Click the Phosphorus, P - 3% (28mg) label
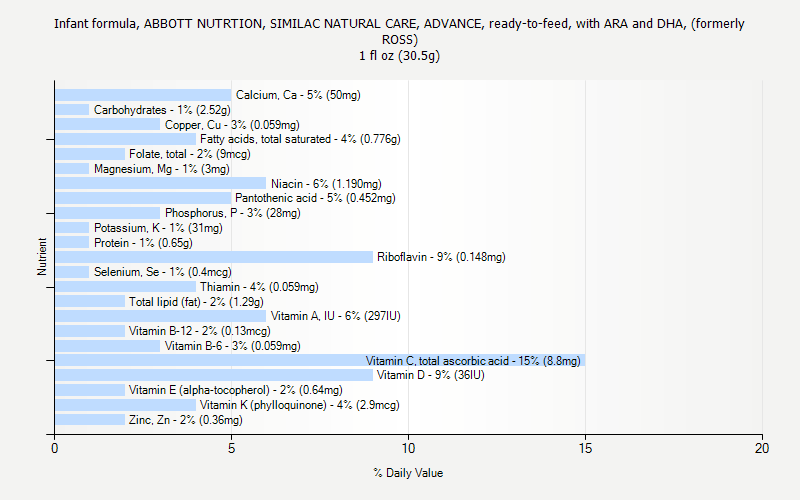Viewport: 800px width, 500px height. [233, 213]
